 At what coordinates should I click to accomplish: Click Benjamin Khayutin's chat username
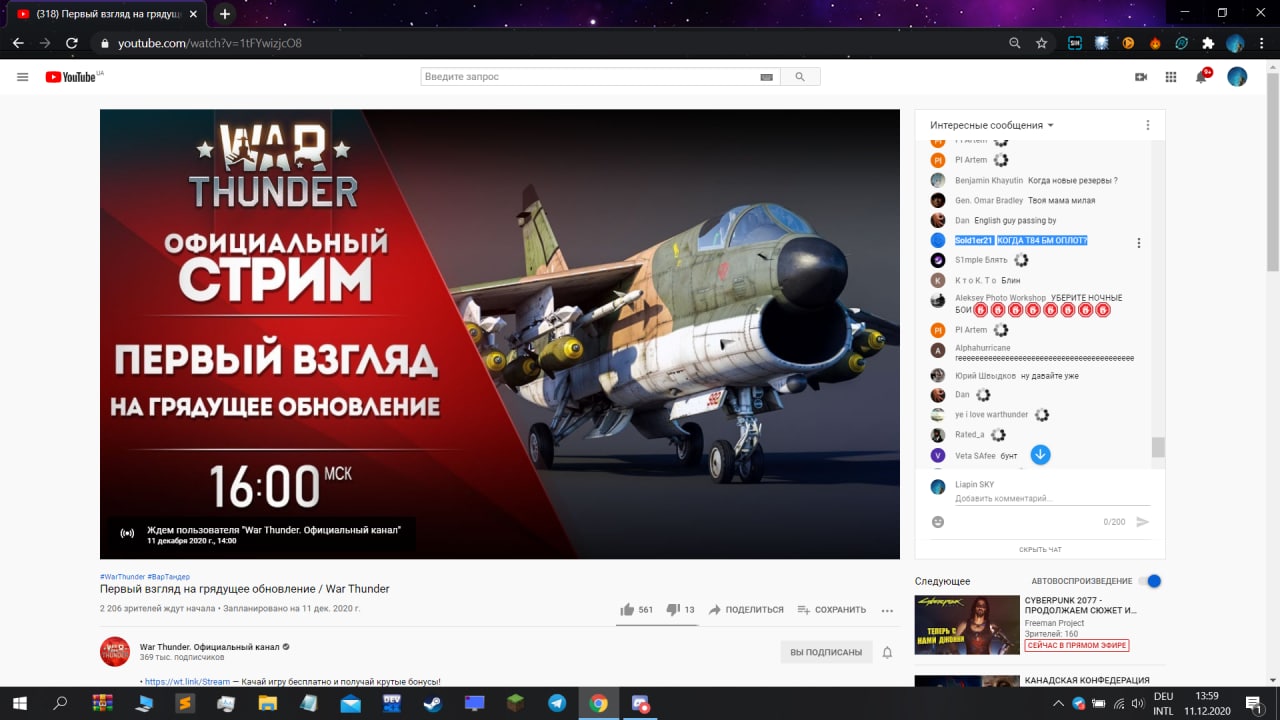pos(989,180)
